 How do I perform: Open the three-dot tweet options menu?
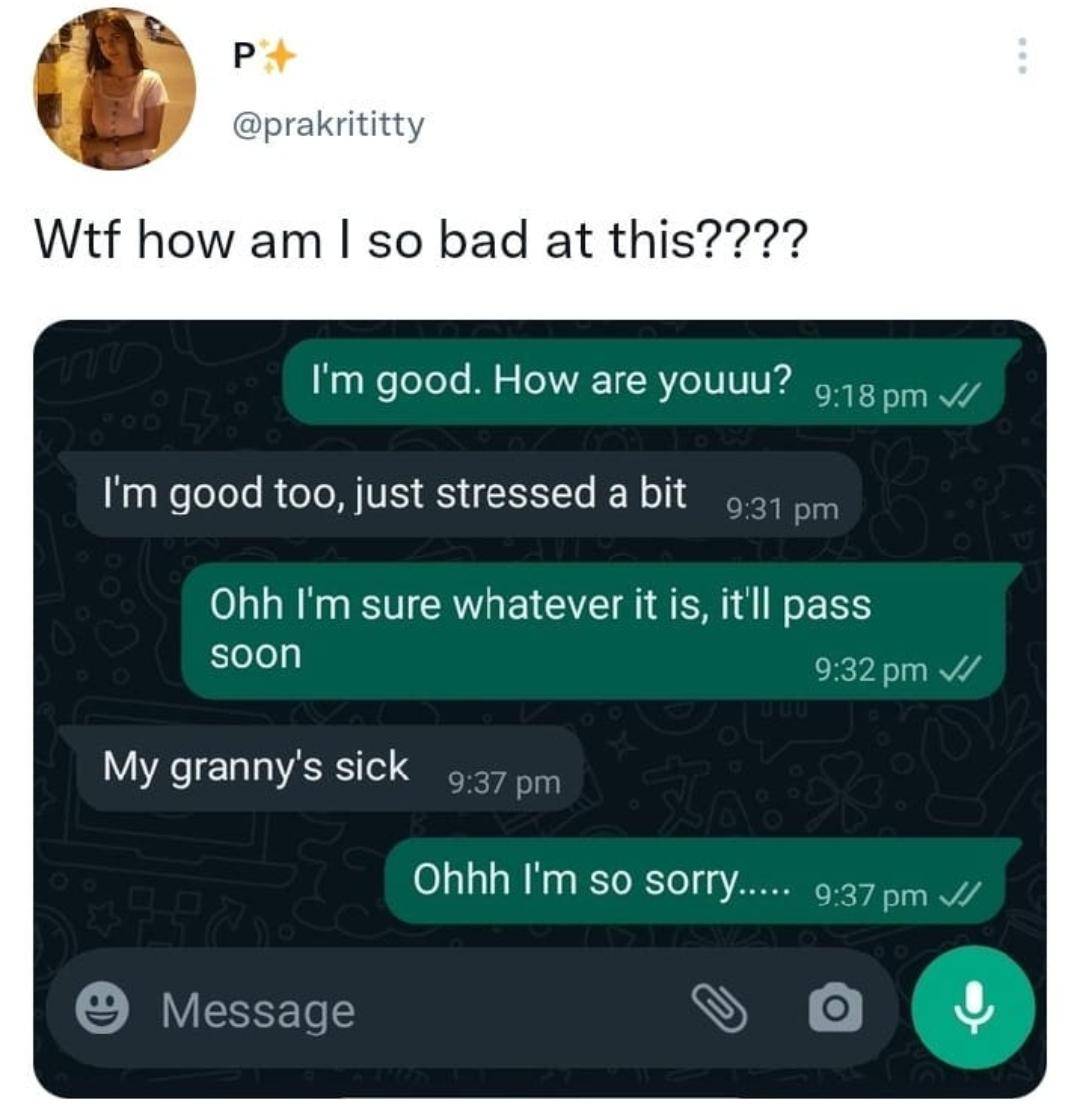[1021, 56]
